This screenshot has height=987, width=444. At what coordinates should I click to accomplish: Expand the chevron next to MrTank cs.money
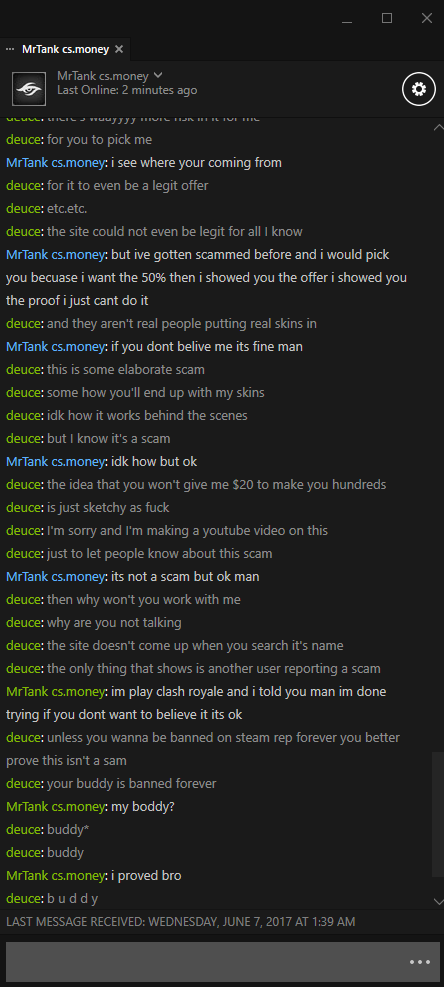tap(157, 76)
